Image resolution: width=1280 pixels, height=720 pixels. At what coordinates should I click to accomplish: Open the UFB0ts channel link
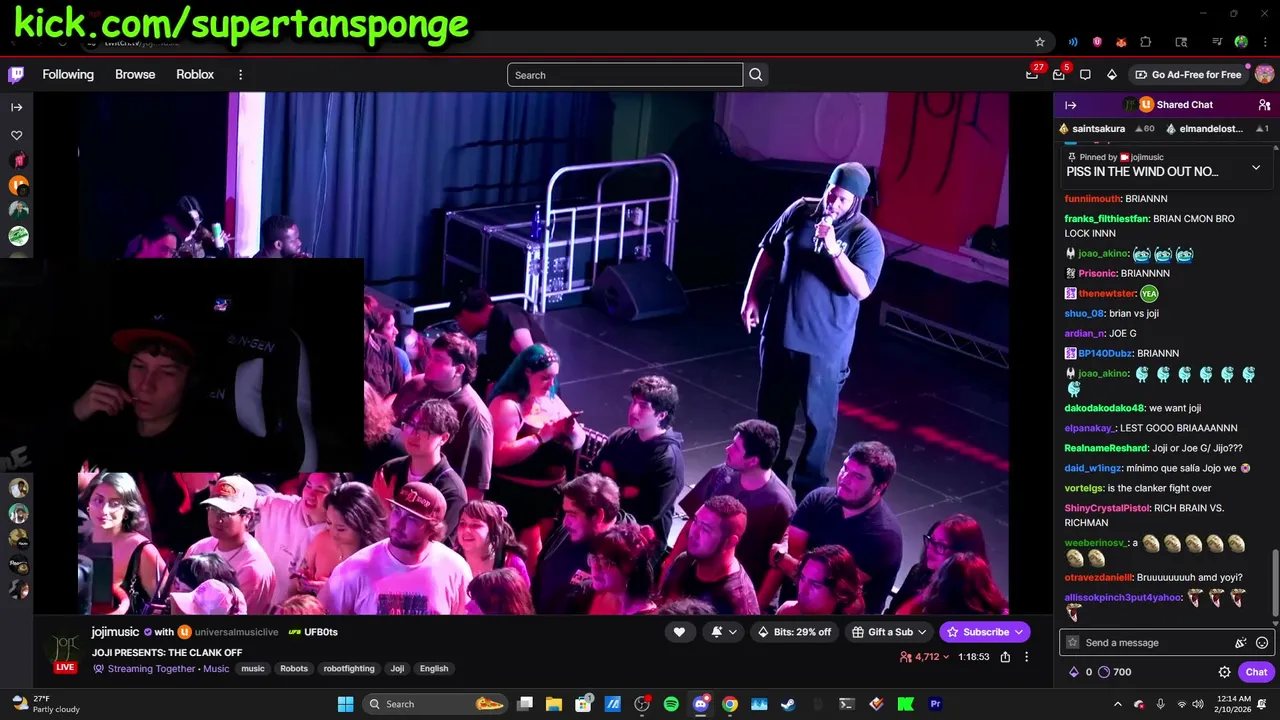click(321, 632)
